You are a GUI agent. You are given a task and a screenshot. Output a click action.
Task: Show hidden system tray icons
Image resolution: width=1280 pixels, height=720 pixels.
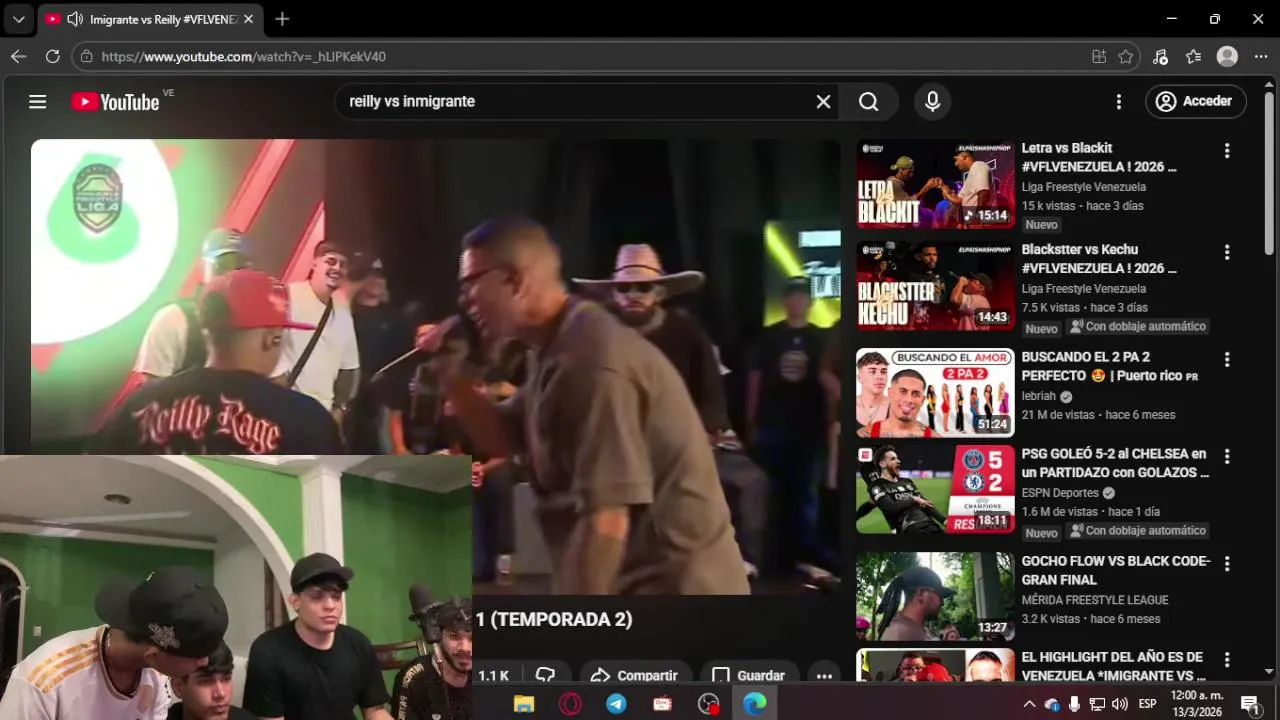[1029, 704]
